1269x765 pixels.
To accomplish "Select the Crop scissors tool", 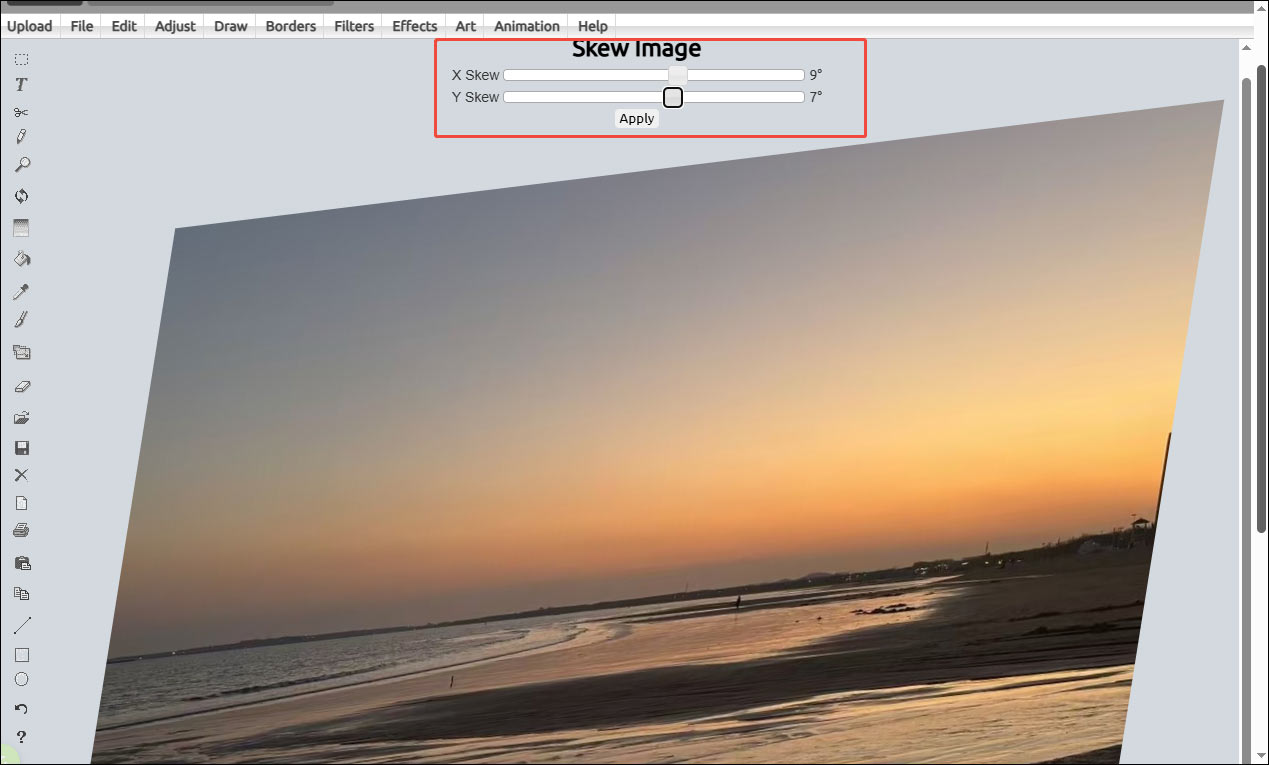I will (21, 112).
